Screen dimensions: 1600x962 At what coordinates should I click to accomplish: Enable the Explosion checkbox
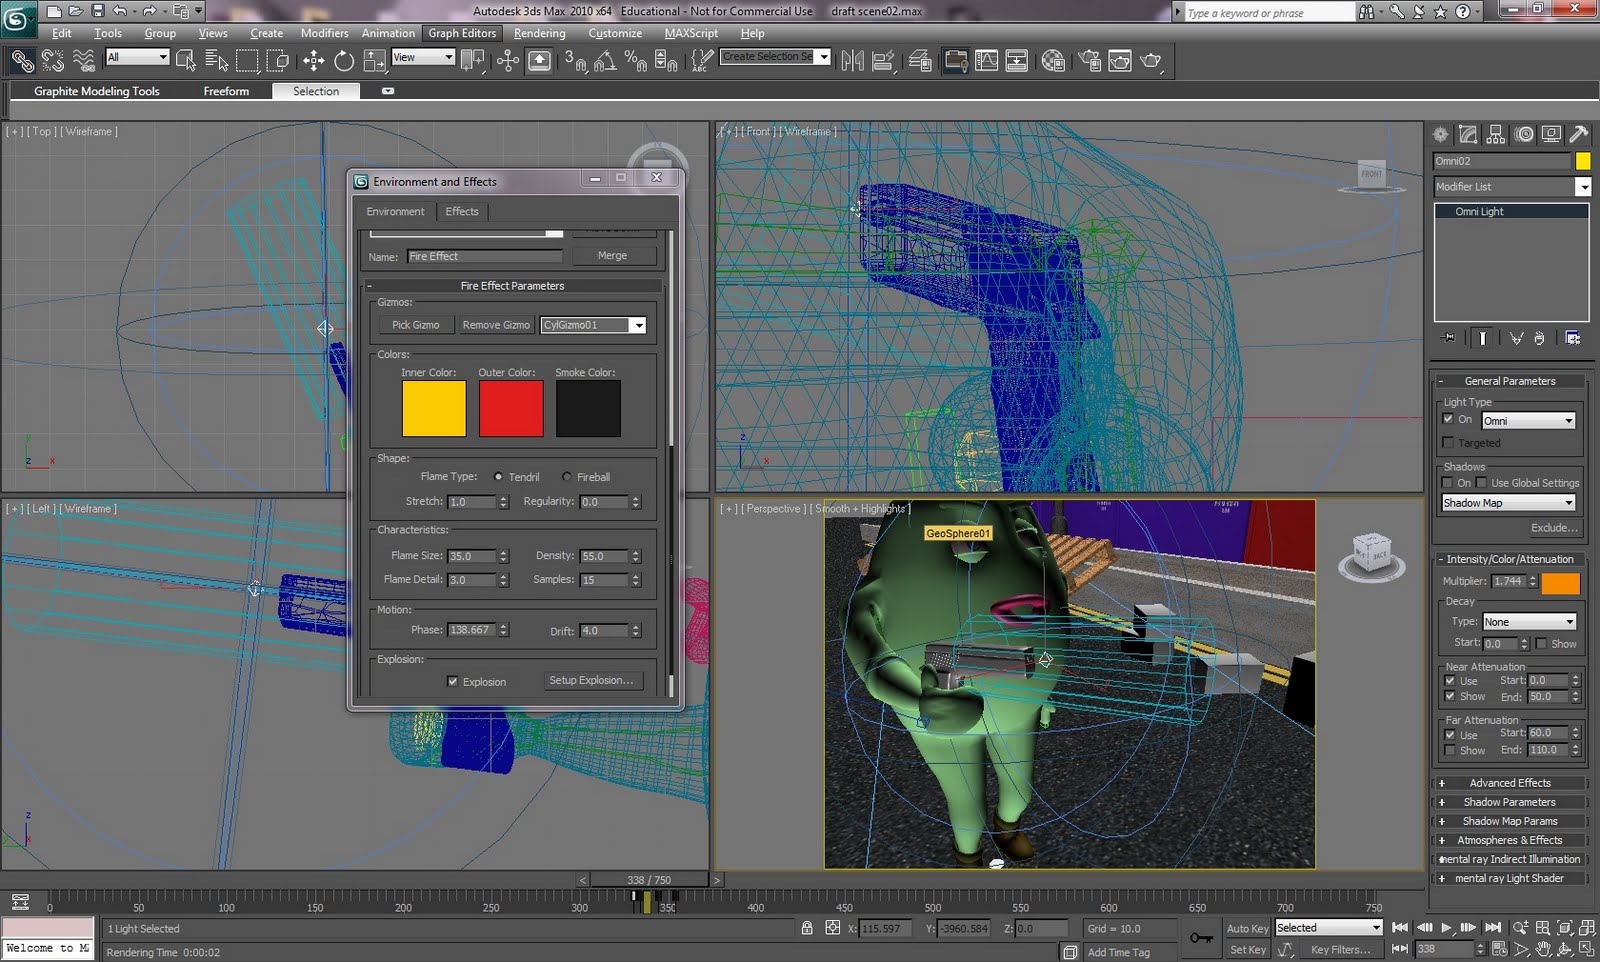coord(453,681)
